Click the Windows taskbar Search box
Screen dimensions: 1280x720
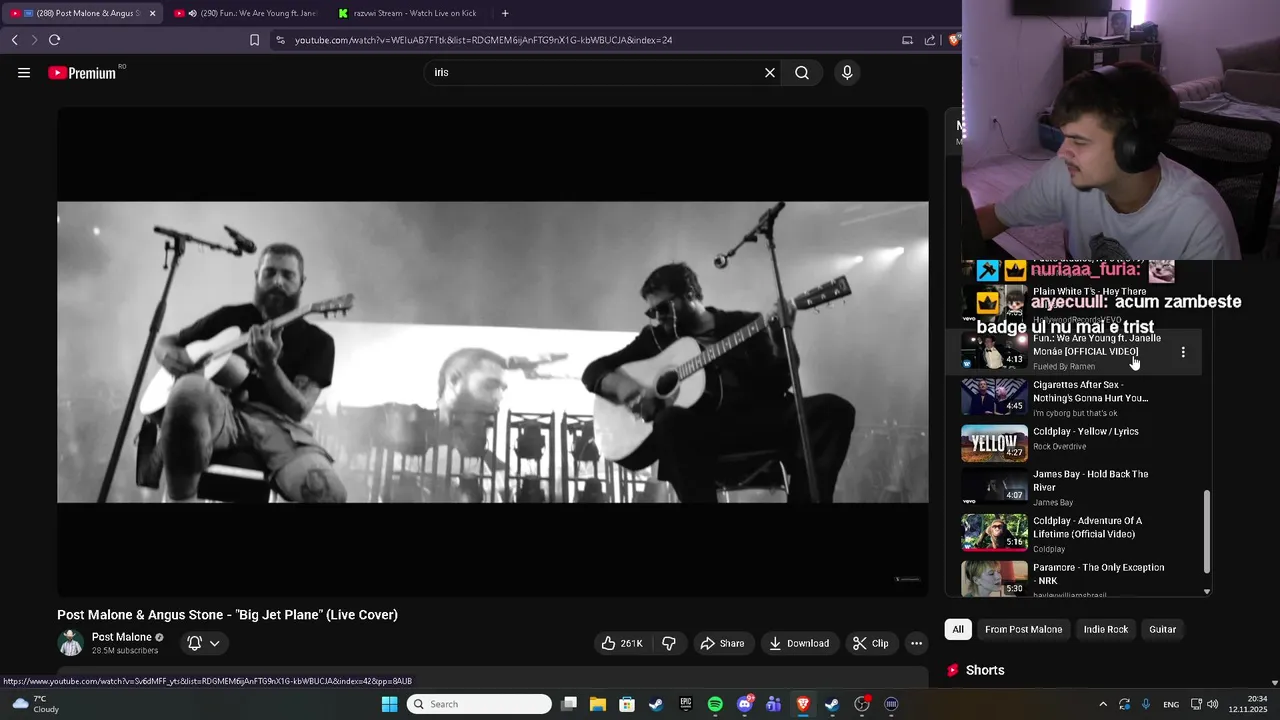(480, 704)
